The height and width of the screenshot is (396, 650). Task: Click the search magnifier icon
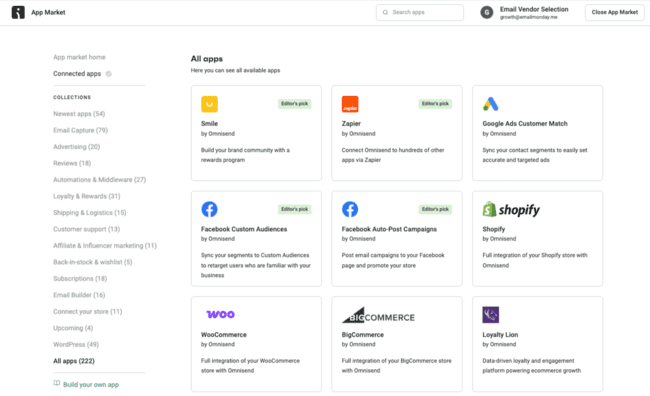pos(385,12)
